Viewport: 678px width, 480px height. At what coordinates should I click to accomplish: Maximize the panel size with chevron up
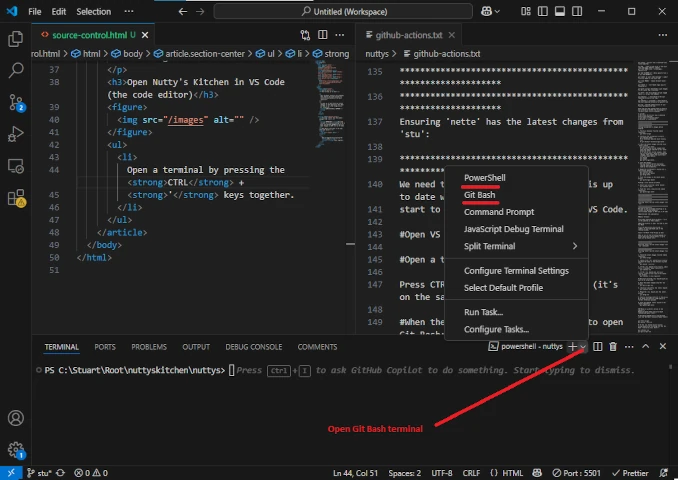point(646,346)
